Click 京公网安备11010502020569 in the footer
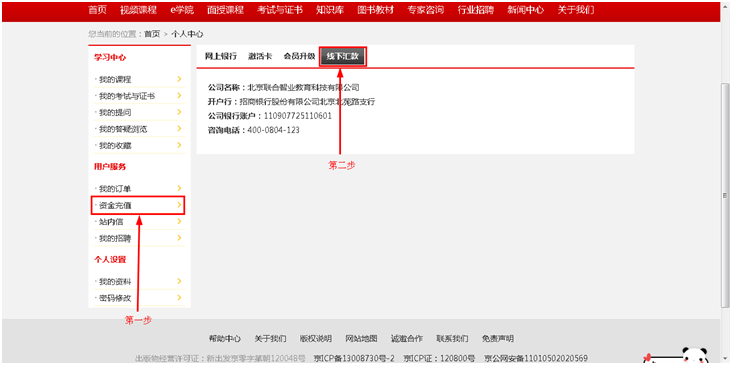The width and height of the screenshot is (732, 365). 536,358
